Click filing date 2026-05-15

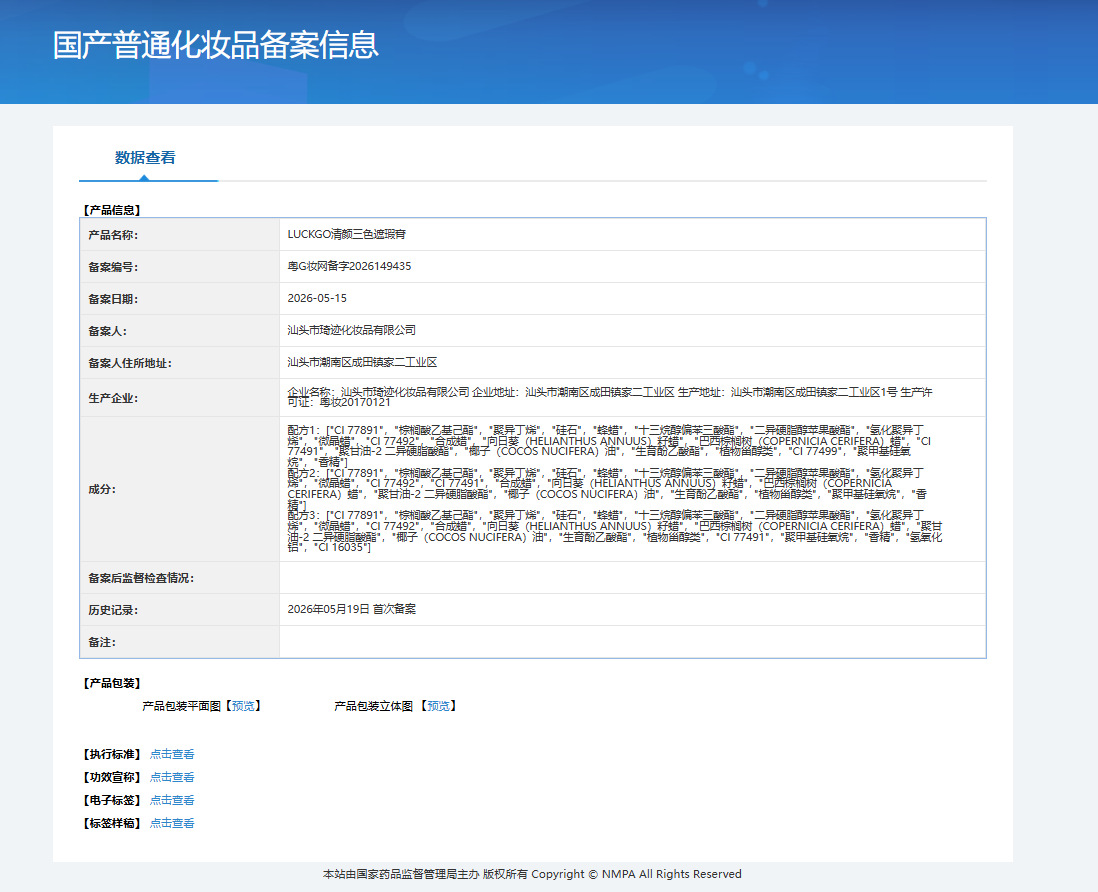(x=317, y=298)
